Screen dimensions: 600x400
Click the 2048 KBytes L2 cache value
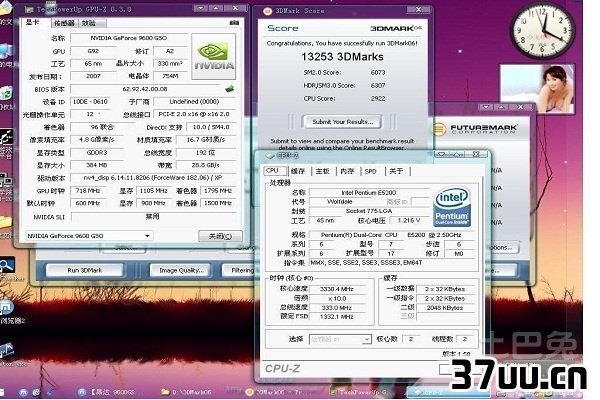point(445,308)
